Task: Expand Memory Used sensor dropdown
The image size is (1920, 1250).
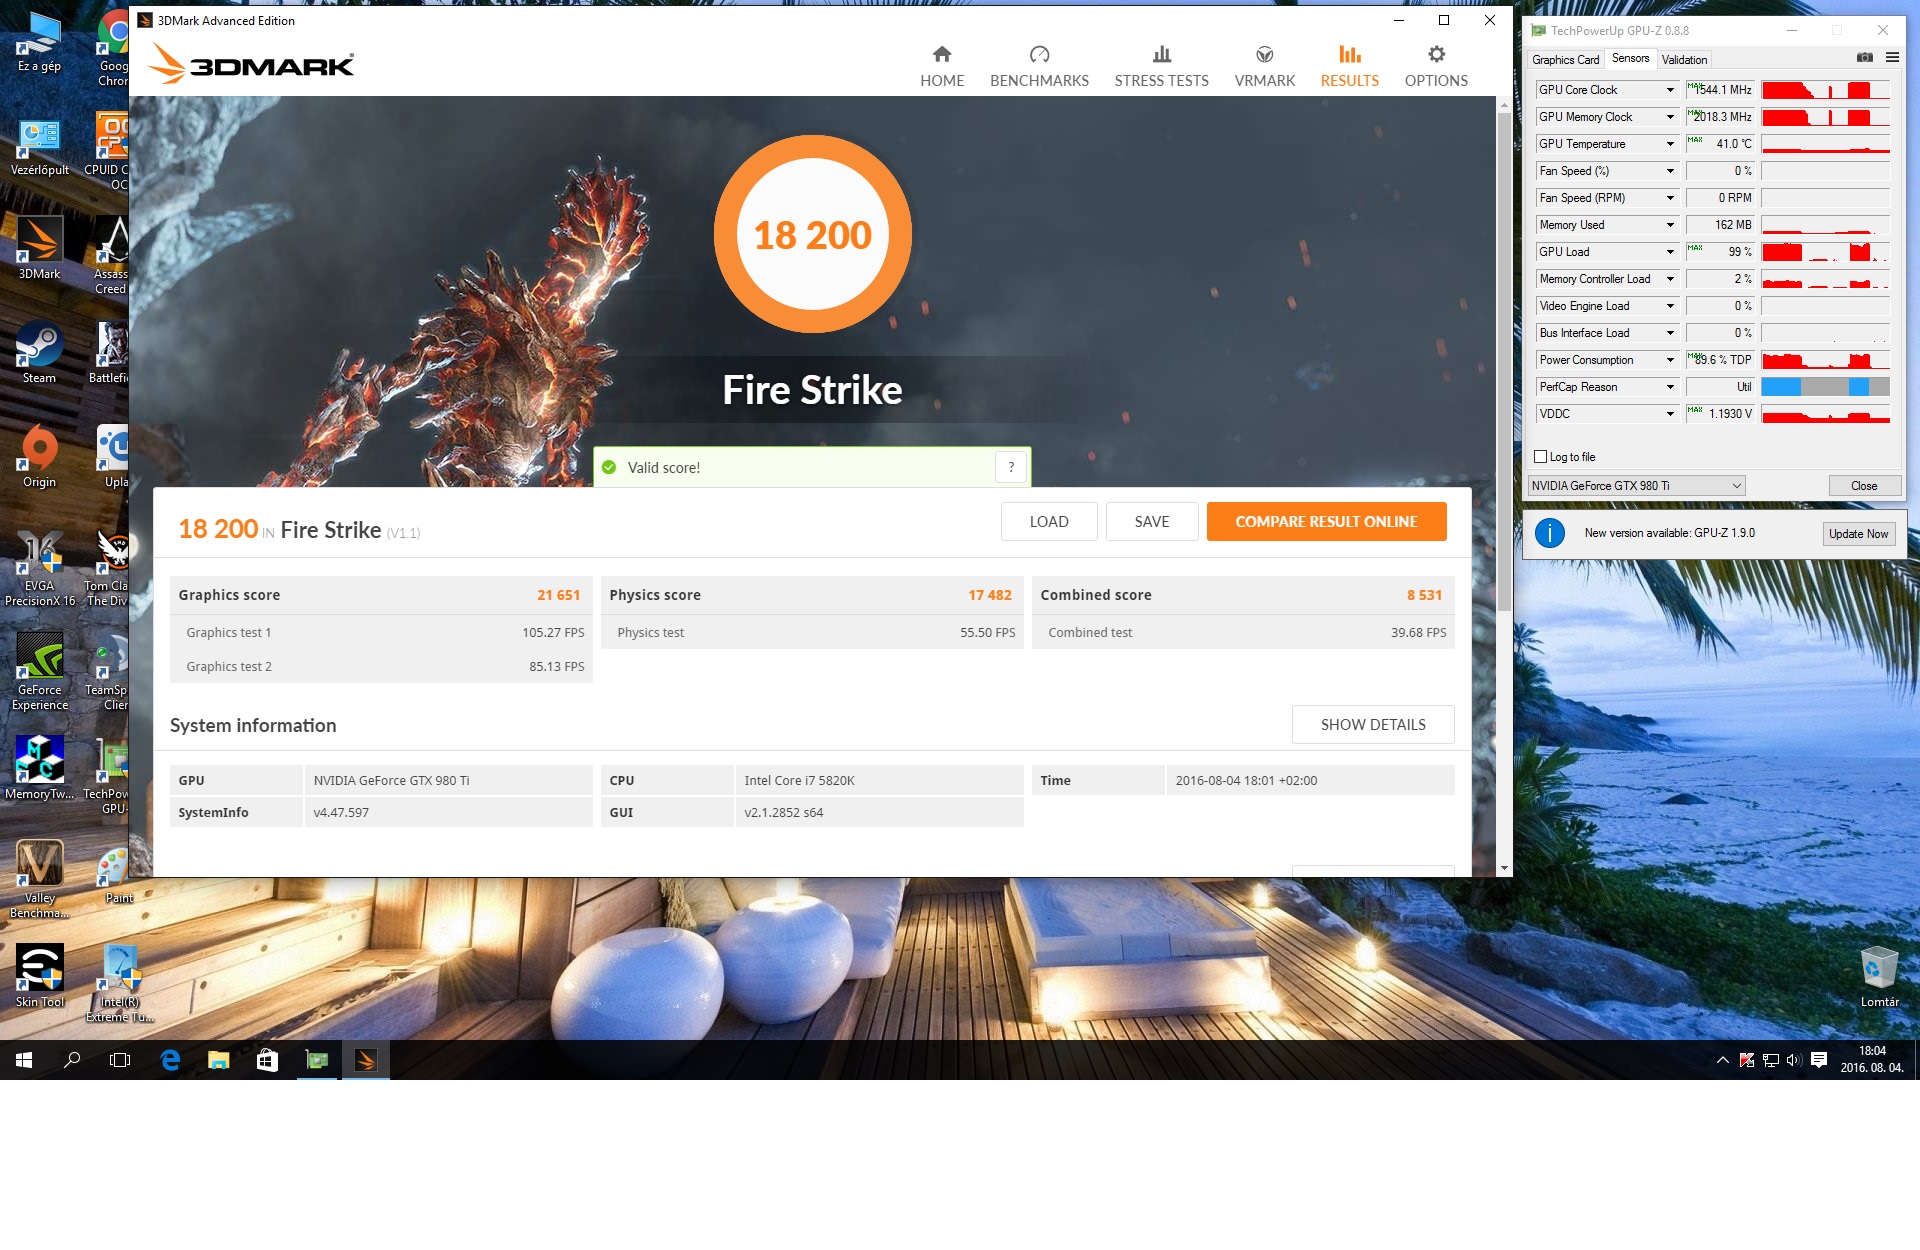Action: (x=1670, y=225)
